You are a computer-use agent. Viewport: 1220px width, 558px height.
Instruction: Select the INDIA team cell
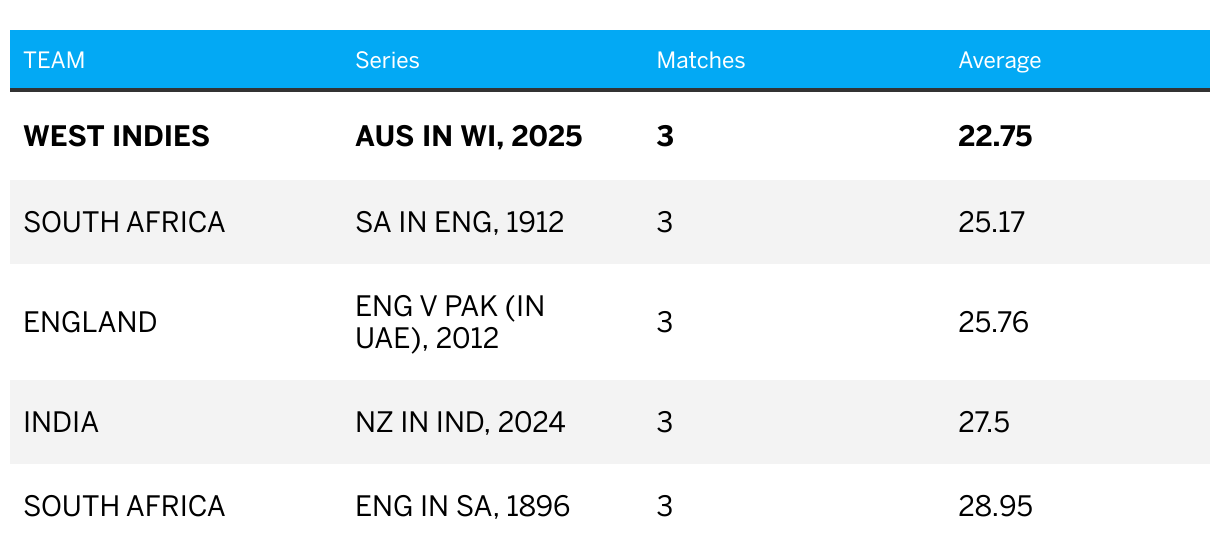pyautogui.click(x=61, y=422)
